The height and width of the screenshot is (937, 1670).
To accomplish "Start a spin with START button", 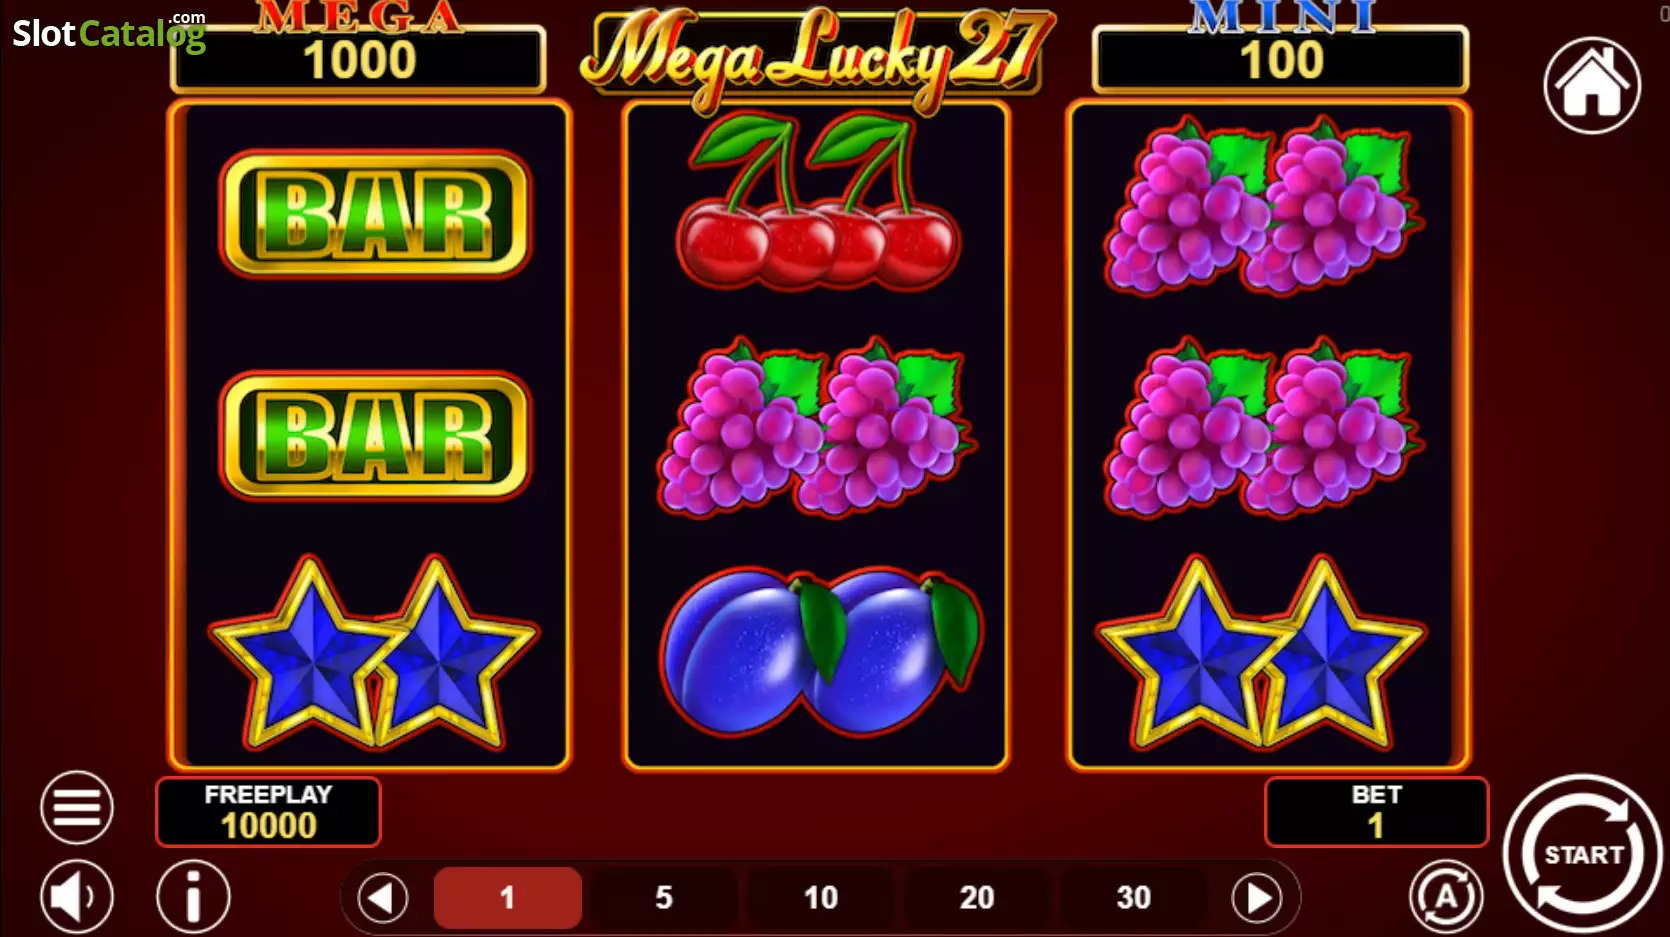I will pos(1583,855).
